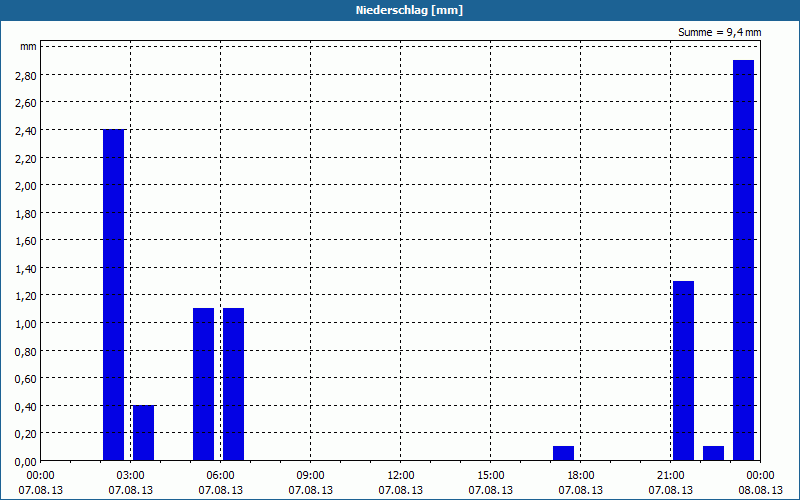Click the 12:00 x-axis time label
This screenshot has width=800, height=500.
(401, 476)
